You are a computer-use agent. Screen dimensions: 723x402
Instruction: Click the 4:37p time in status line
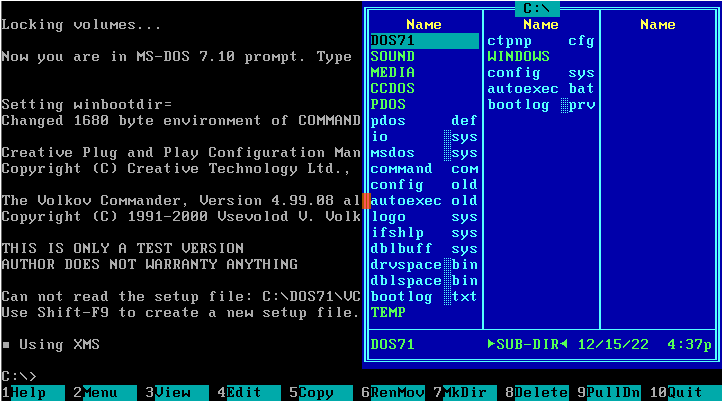point(690,344)
